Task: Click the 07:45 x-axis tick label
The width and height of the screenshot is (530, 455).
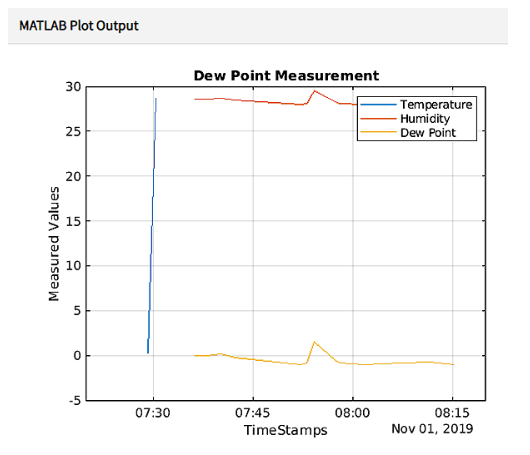Action: (x=252, y=413)
